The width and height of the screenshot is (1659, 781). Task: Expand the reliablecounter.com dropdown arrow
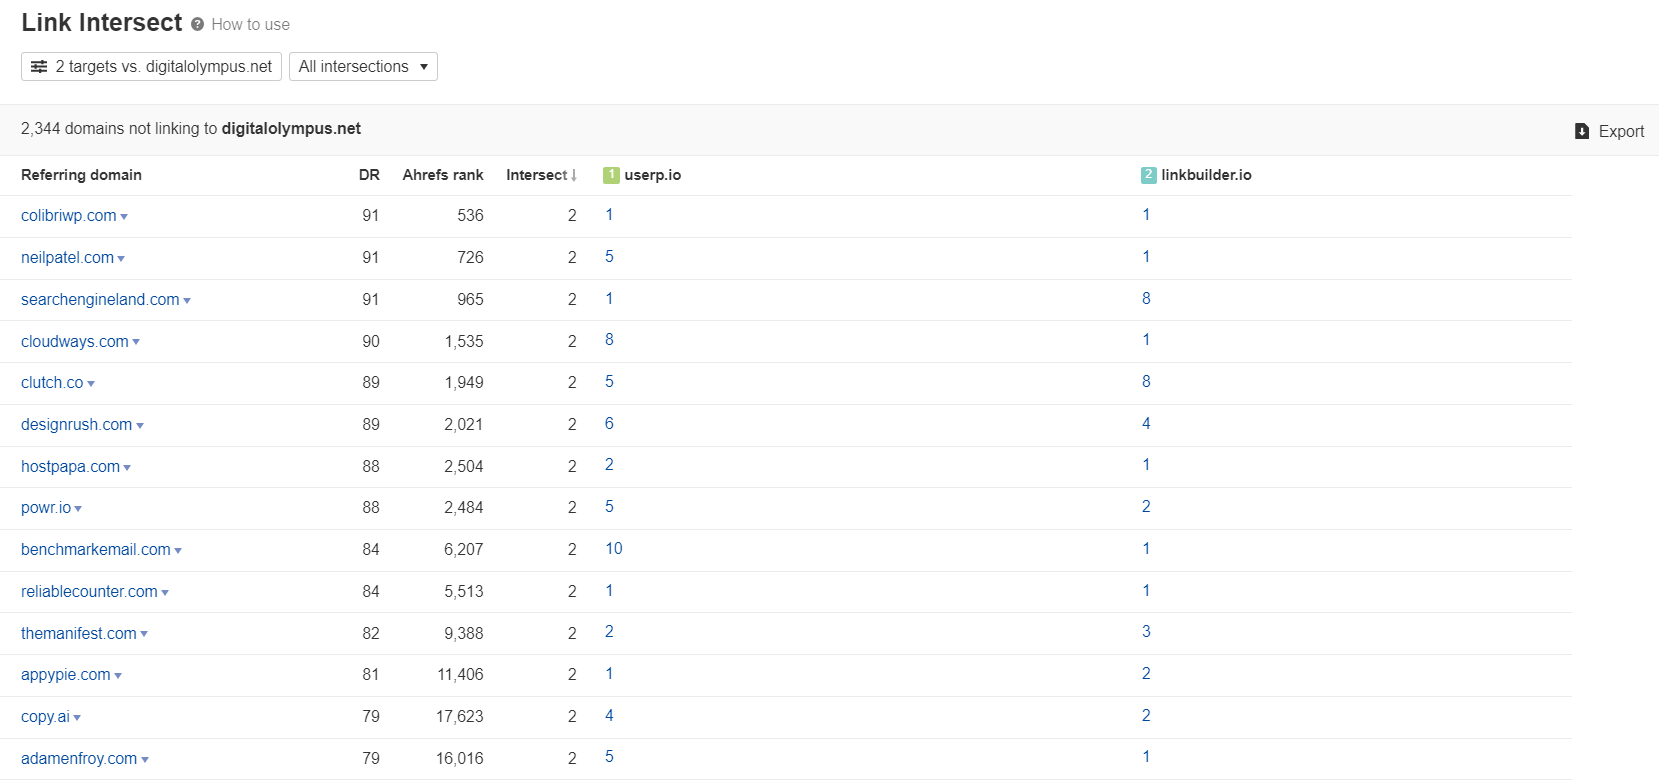pos(165,593)
